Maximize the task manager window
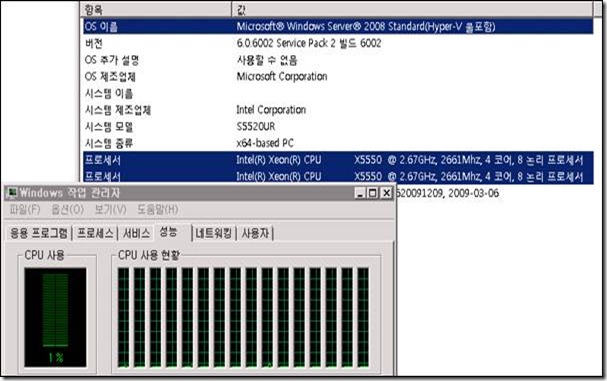This screenshot has height=381, width=607. tap(373, 192)
